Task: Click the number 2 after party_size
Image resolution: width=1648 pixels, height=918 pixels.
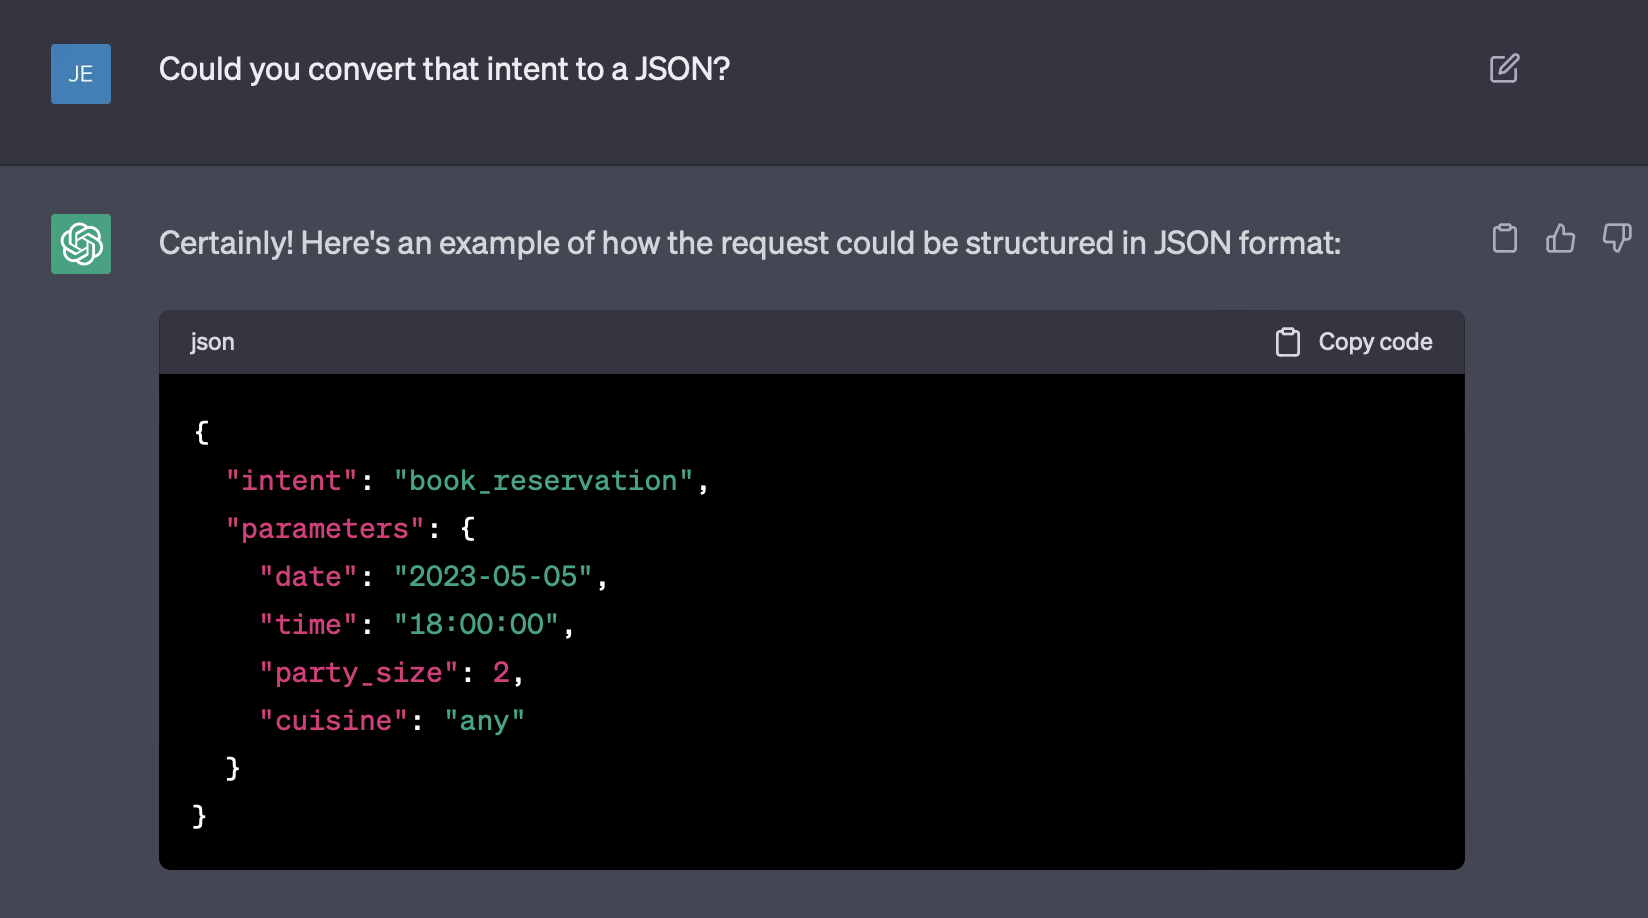Action: 501,673
